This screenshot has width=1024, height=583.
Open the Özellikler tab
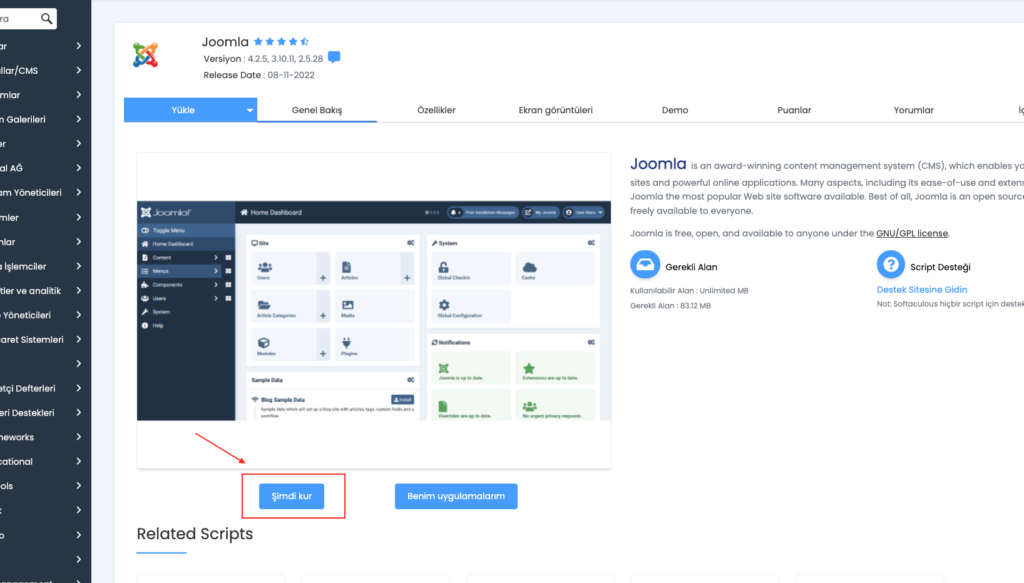[436, 110]
